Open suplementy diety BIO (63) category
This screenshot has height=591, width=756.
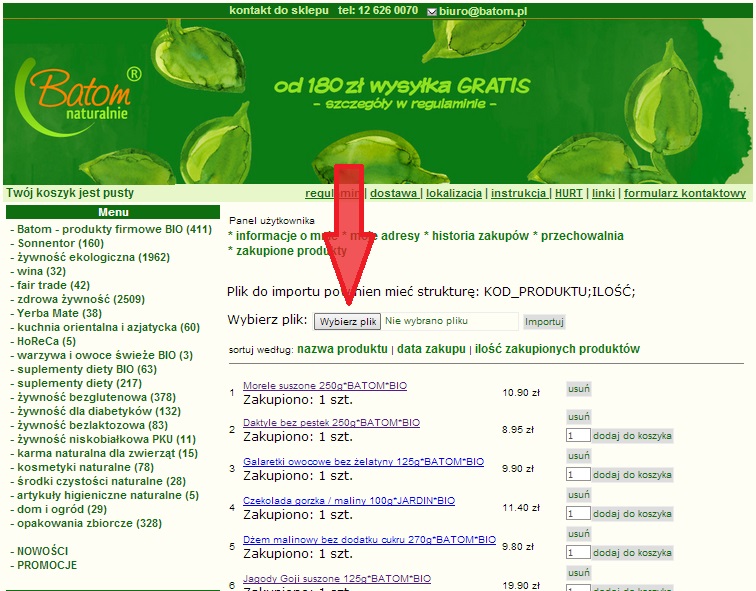(87, 369)
